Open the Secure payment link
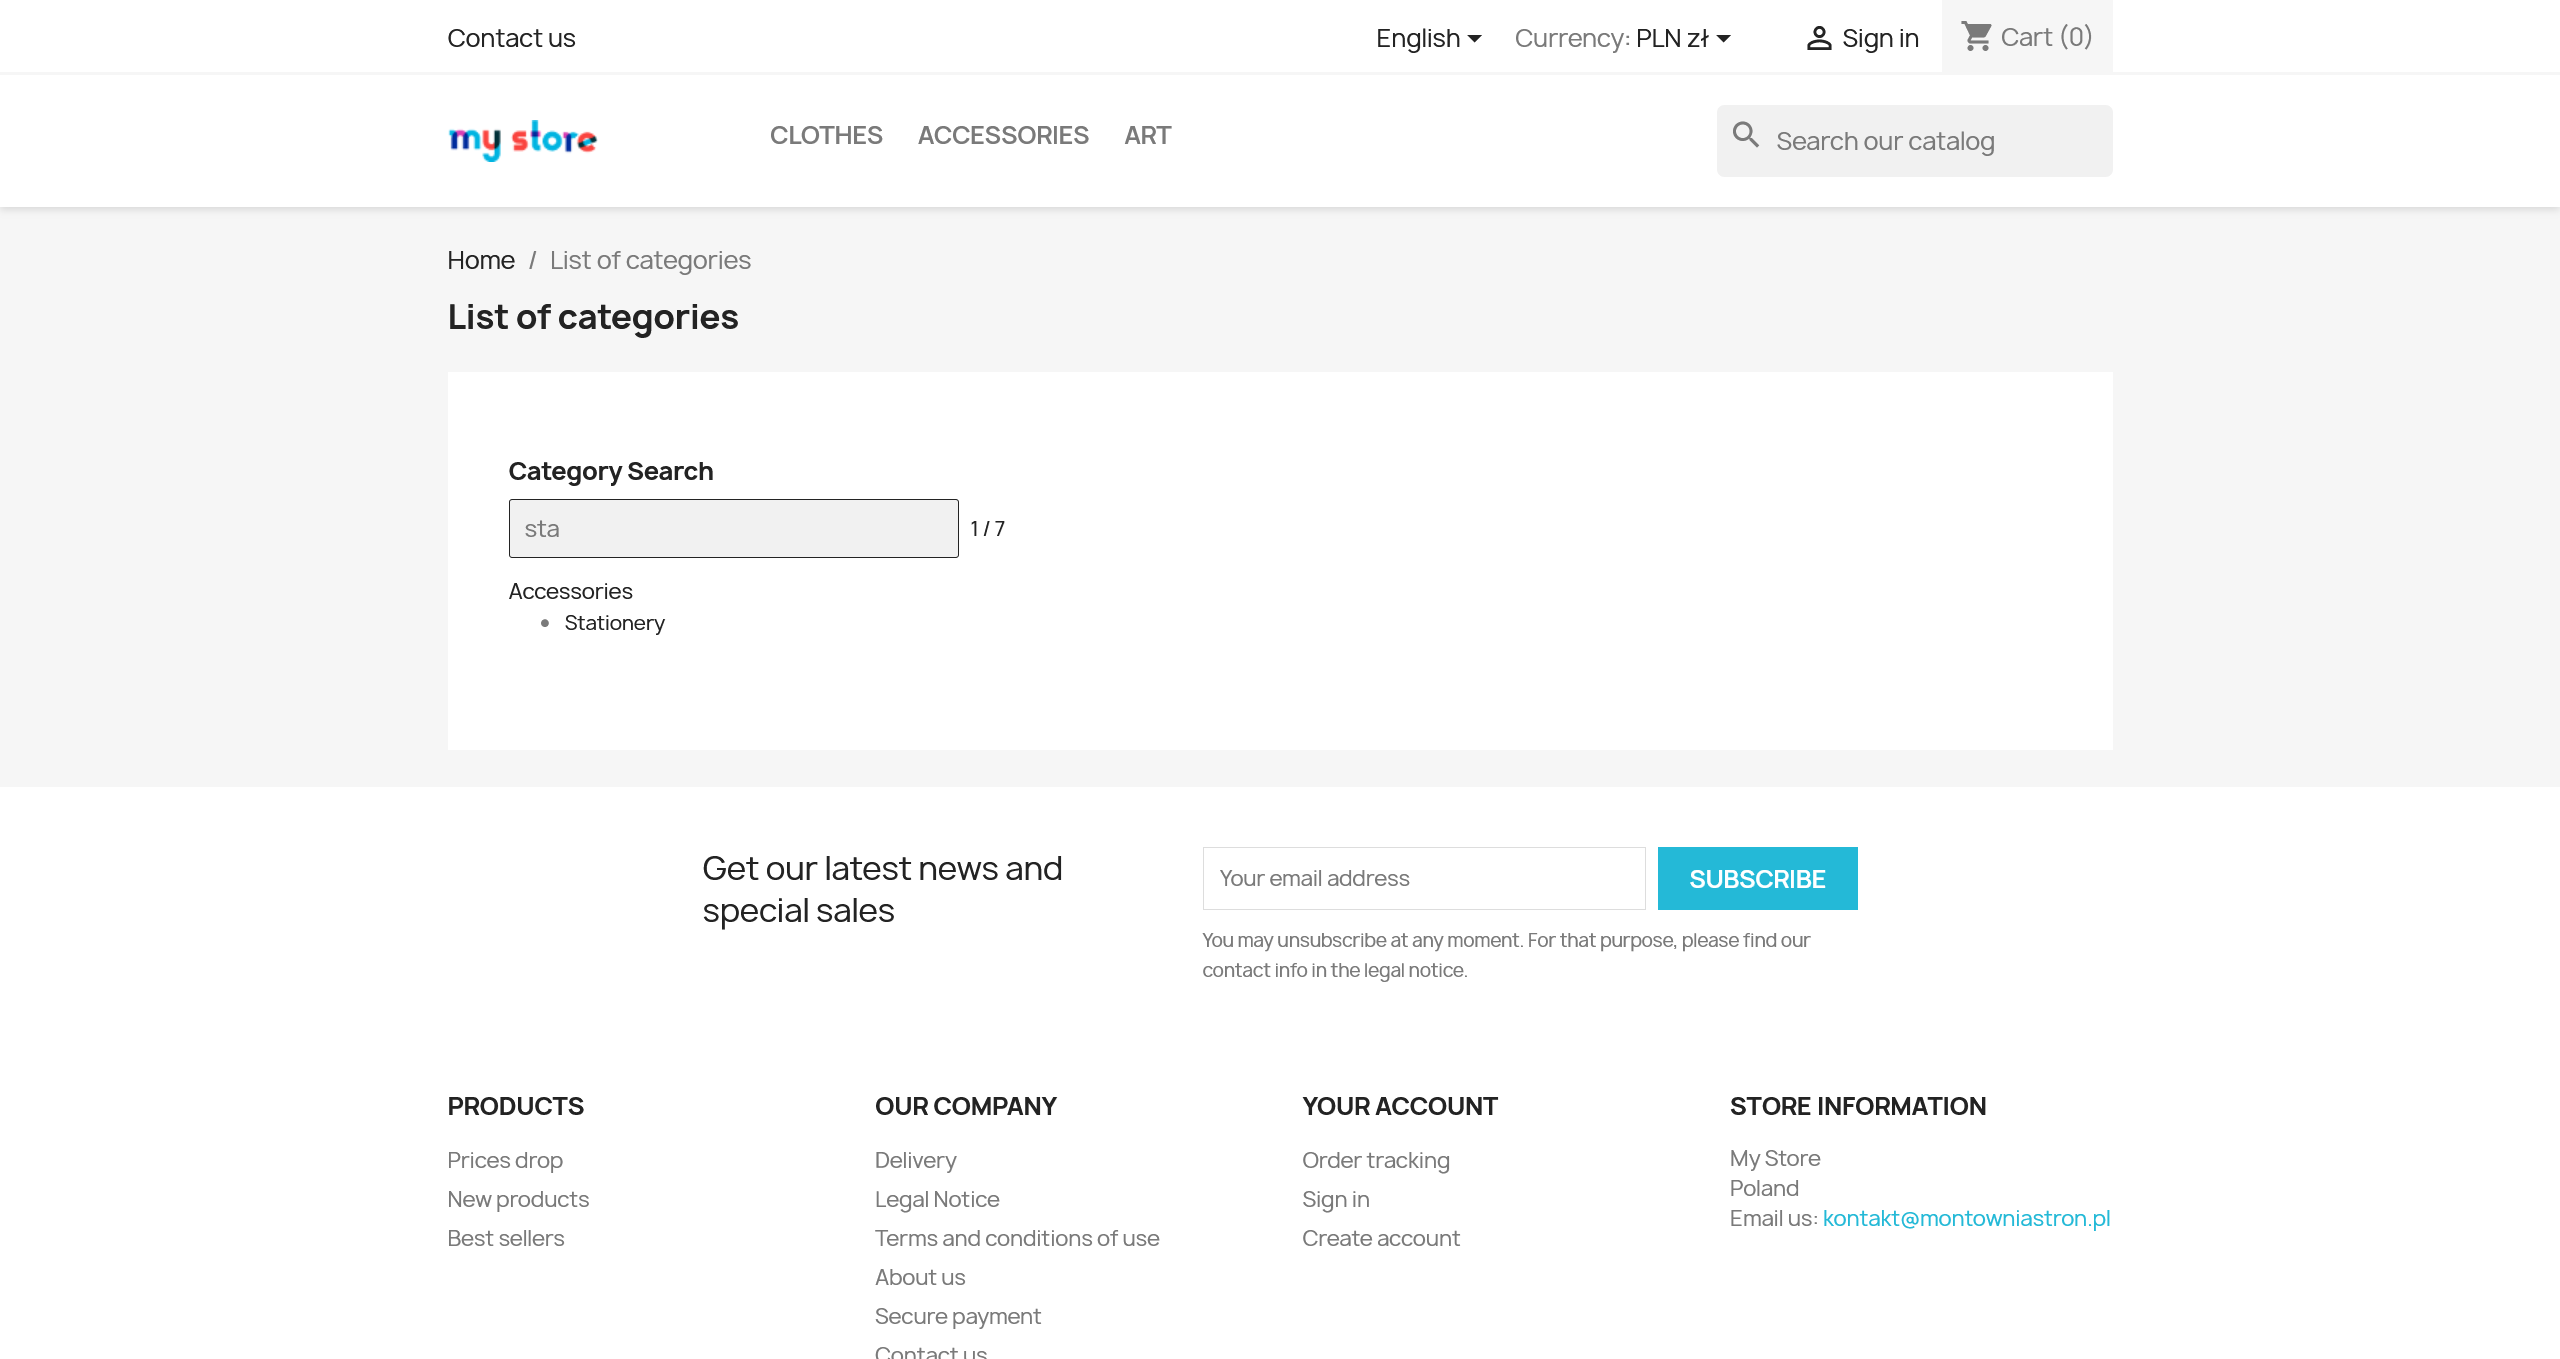Screen dimensions: 2560x1359 point(958,1316)
